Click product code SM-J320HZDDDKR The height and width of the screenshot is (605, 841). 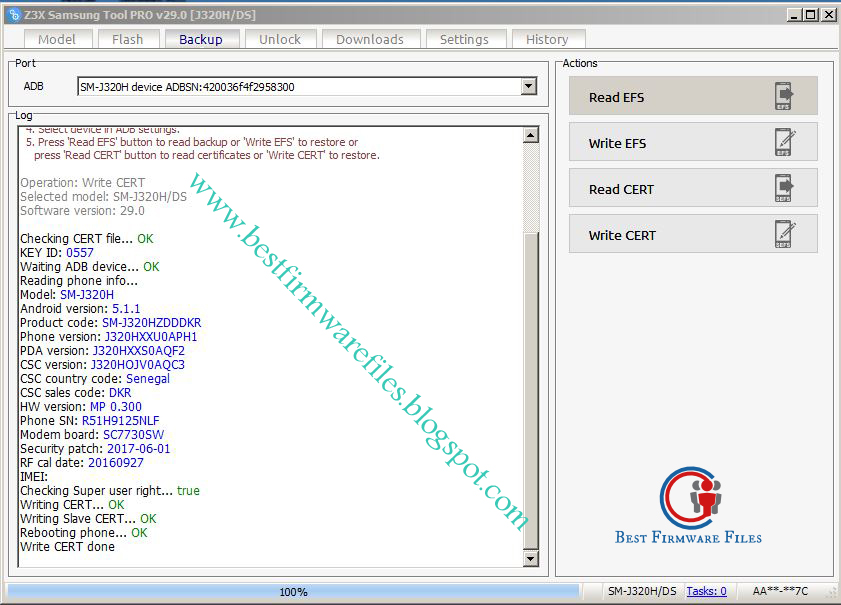pyautogui.click(x=152, y=323)
